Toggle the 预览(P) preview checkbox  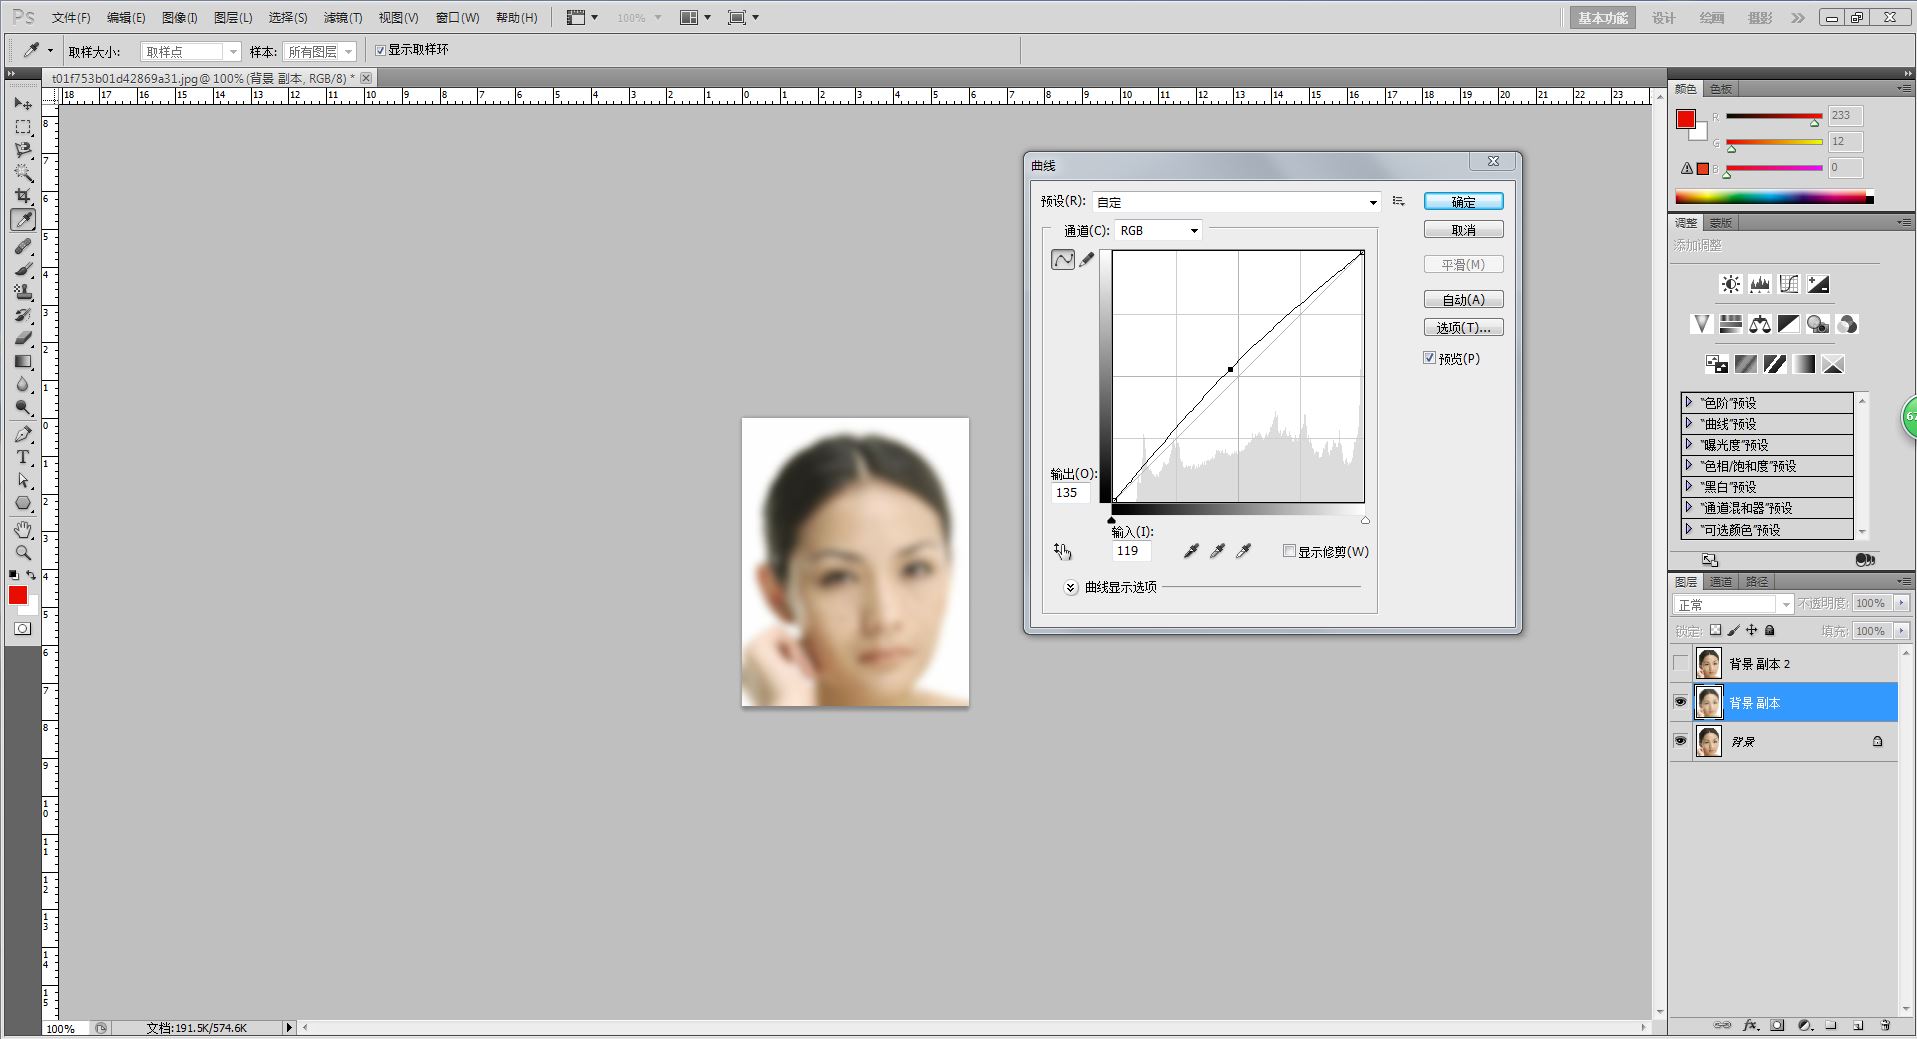(1430, 358)
